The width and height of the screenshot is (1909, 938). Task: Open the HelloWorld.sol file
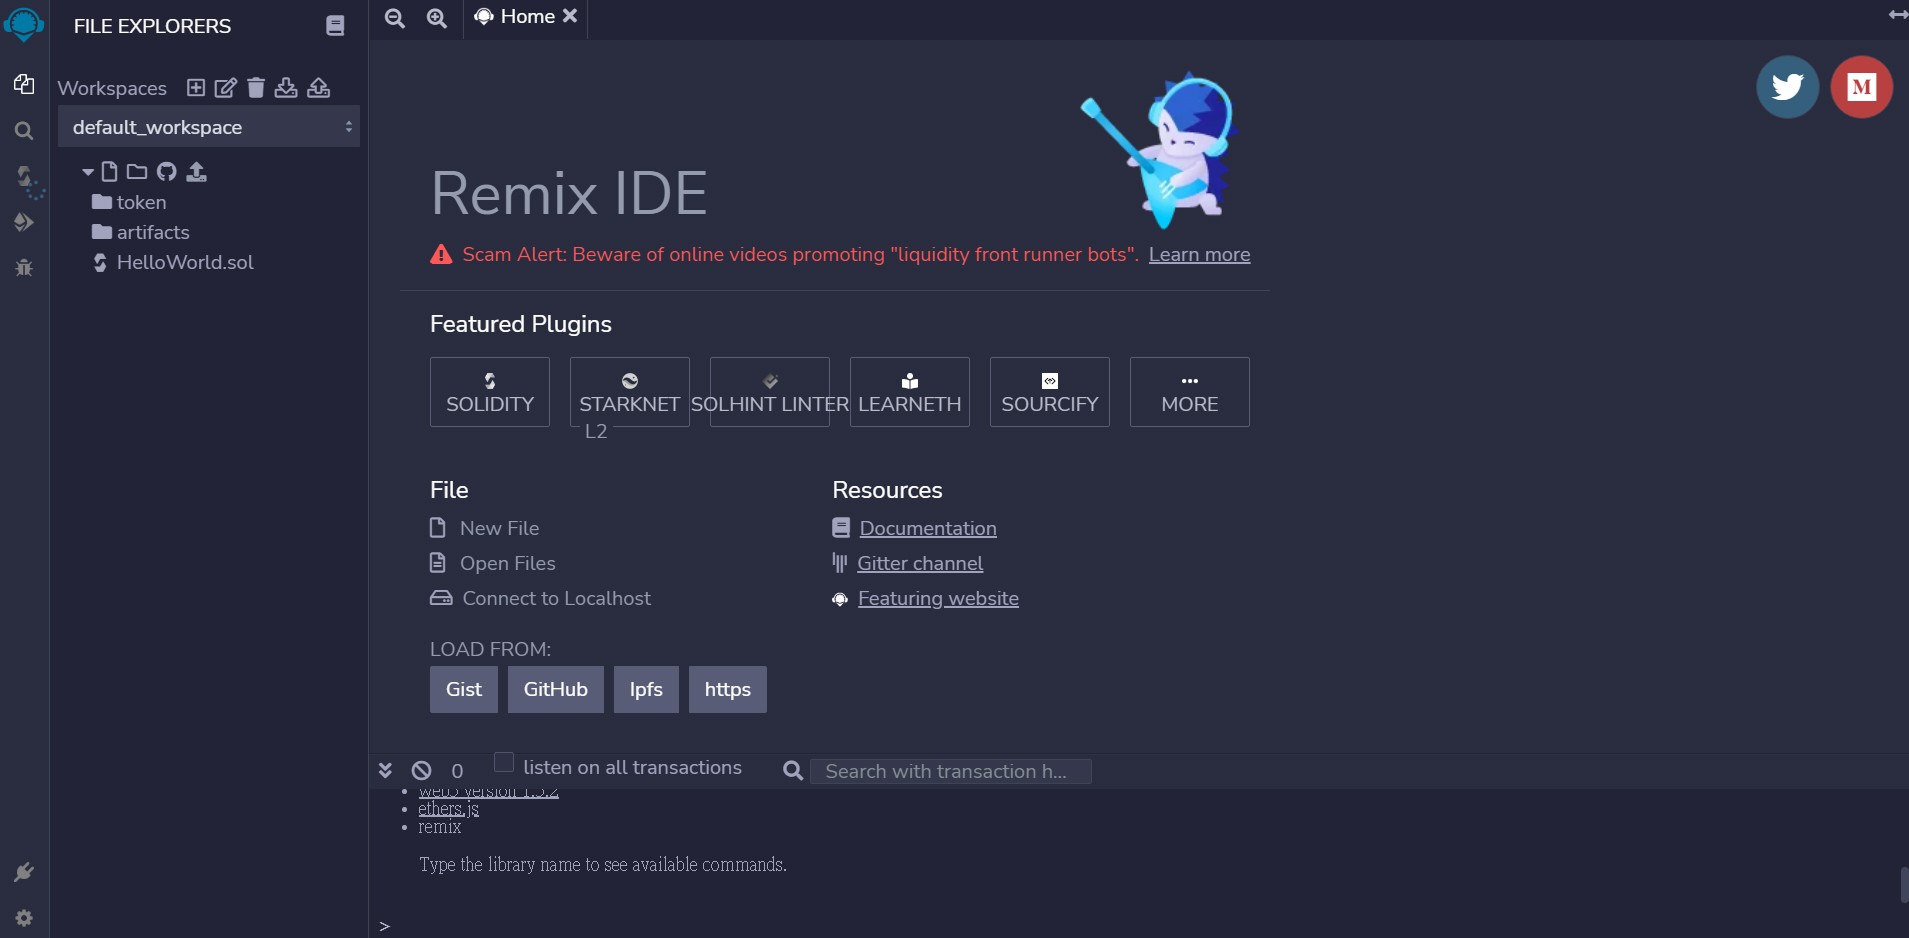(x=173, y=262)
